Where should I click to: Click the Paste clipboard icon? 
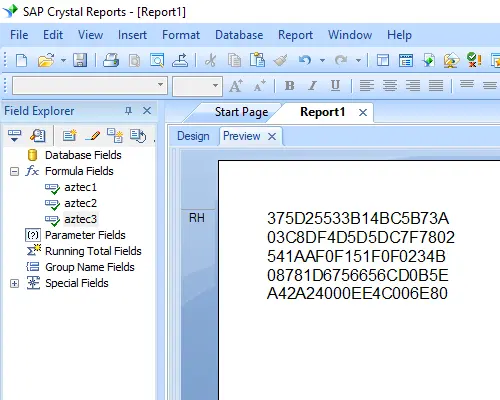[x=258, y=60]
